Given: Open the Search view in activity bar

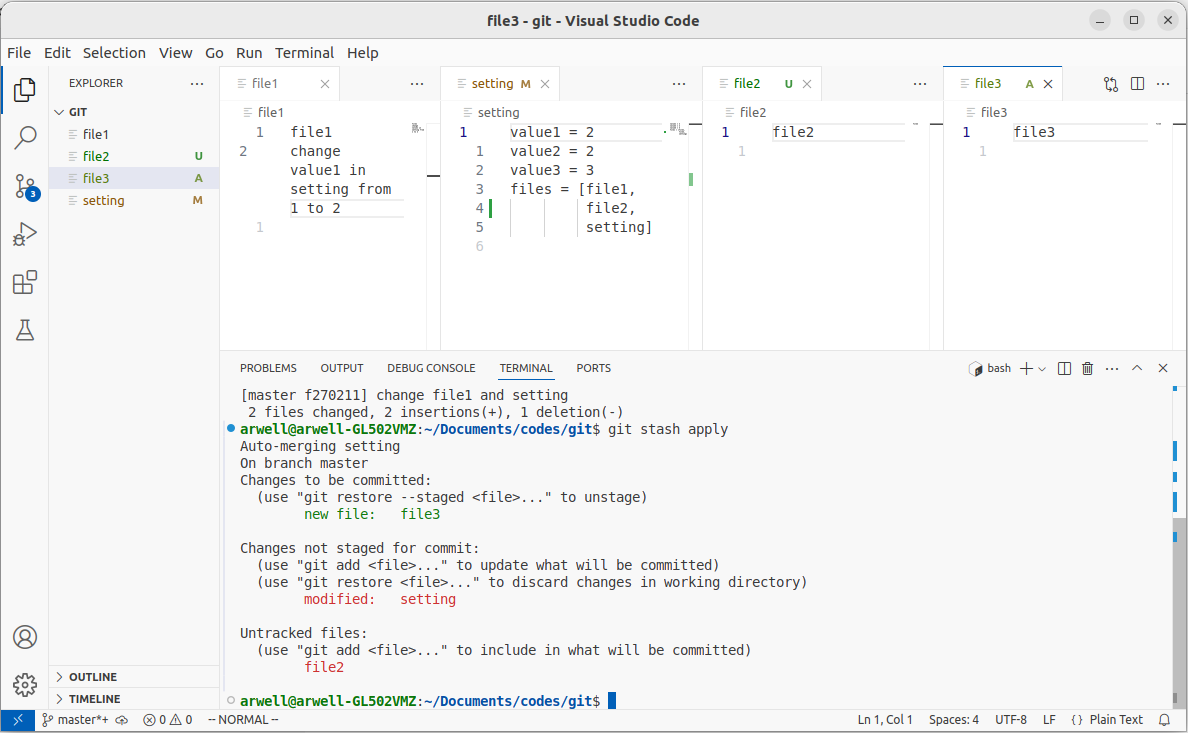Looking at the screenshot, I should coord(25,138).
